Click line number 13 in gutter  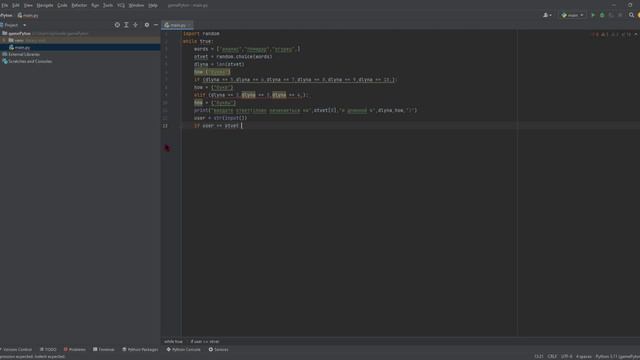(x=165, y=126)
